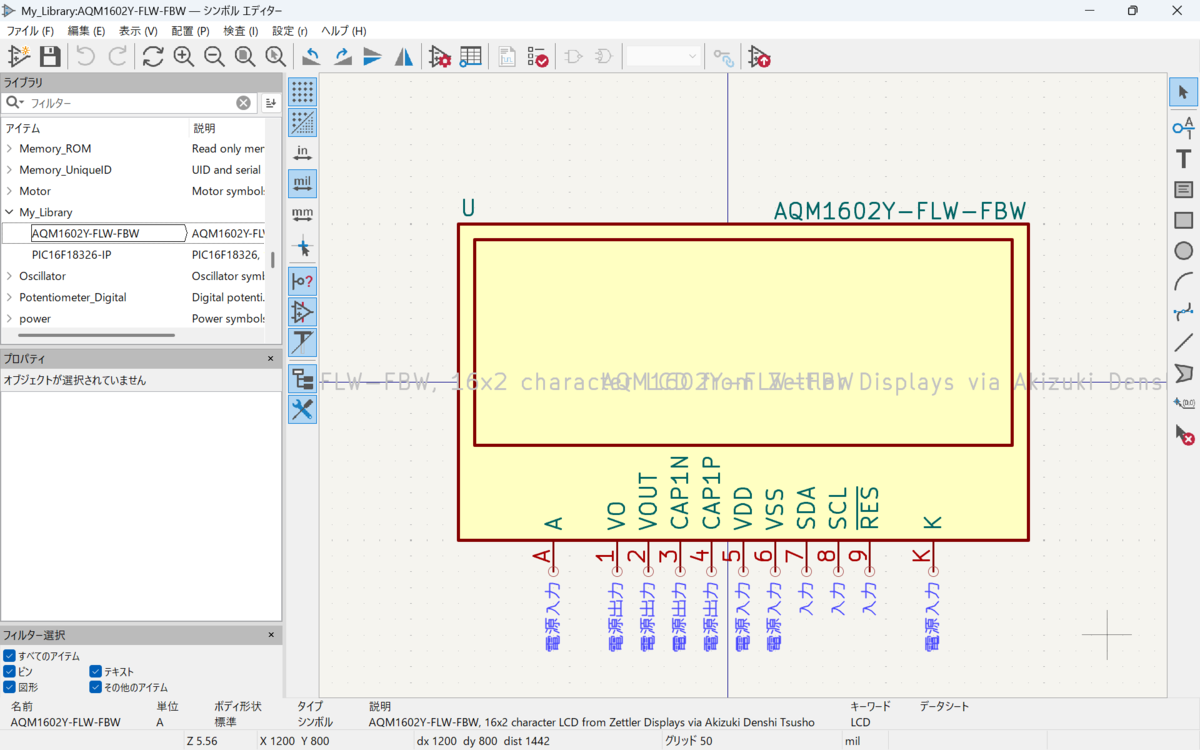Expand the Oscillator library

[x=9, y=276]
